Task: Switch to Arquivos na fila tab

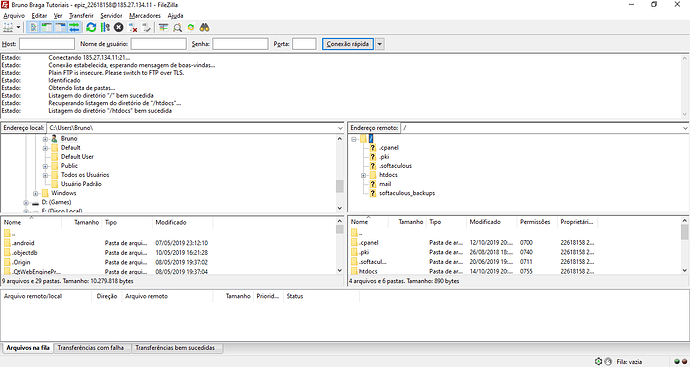Action: pyautogui.click(x=27, y=348)
